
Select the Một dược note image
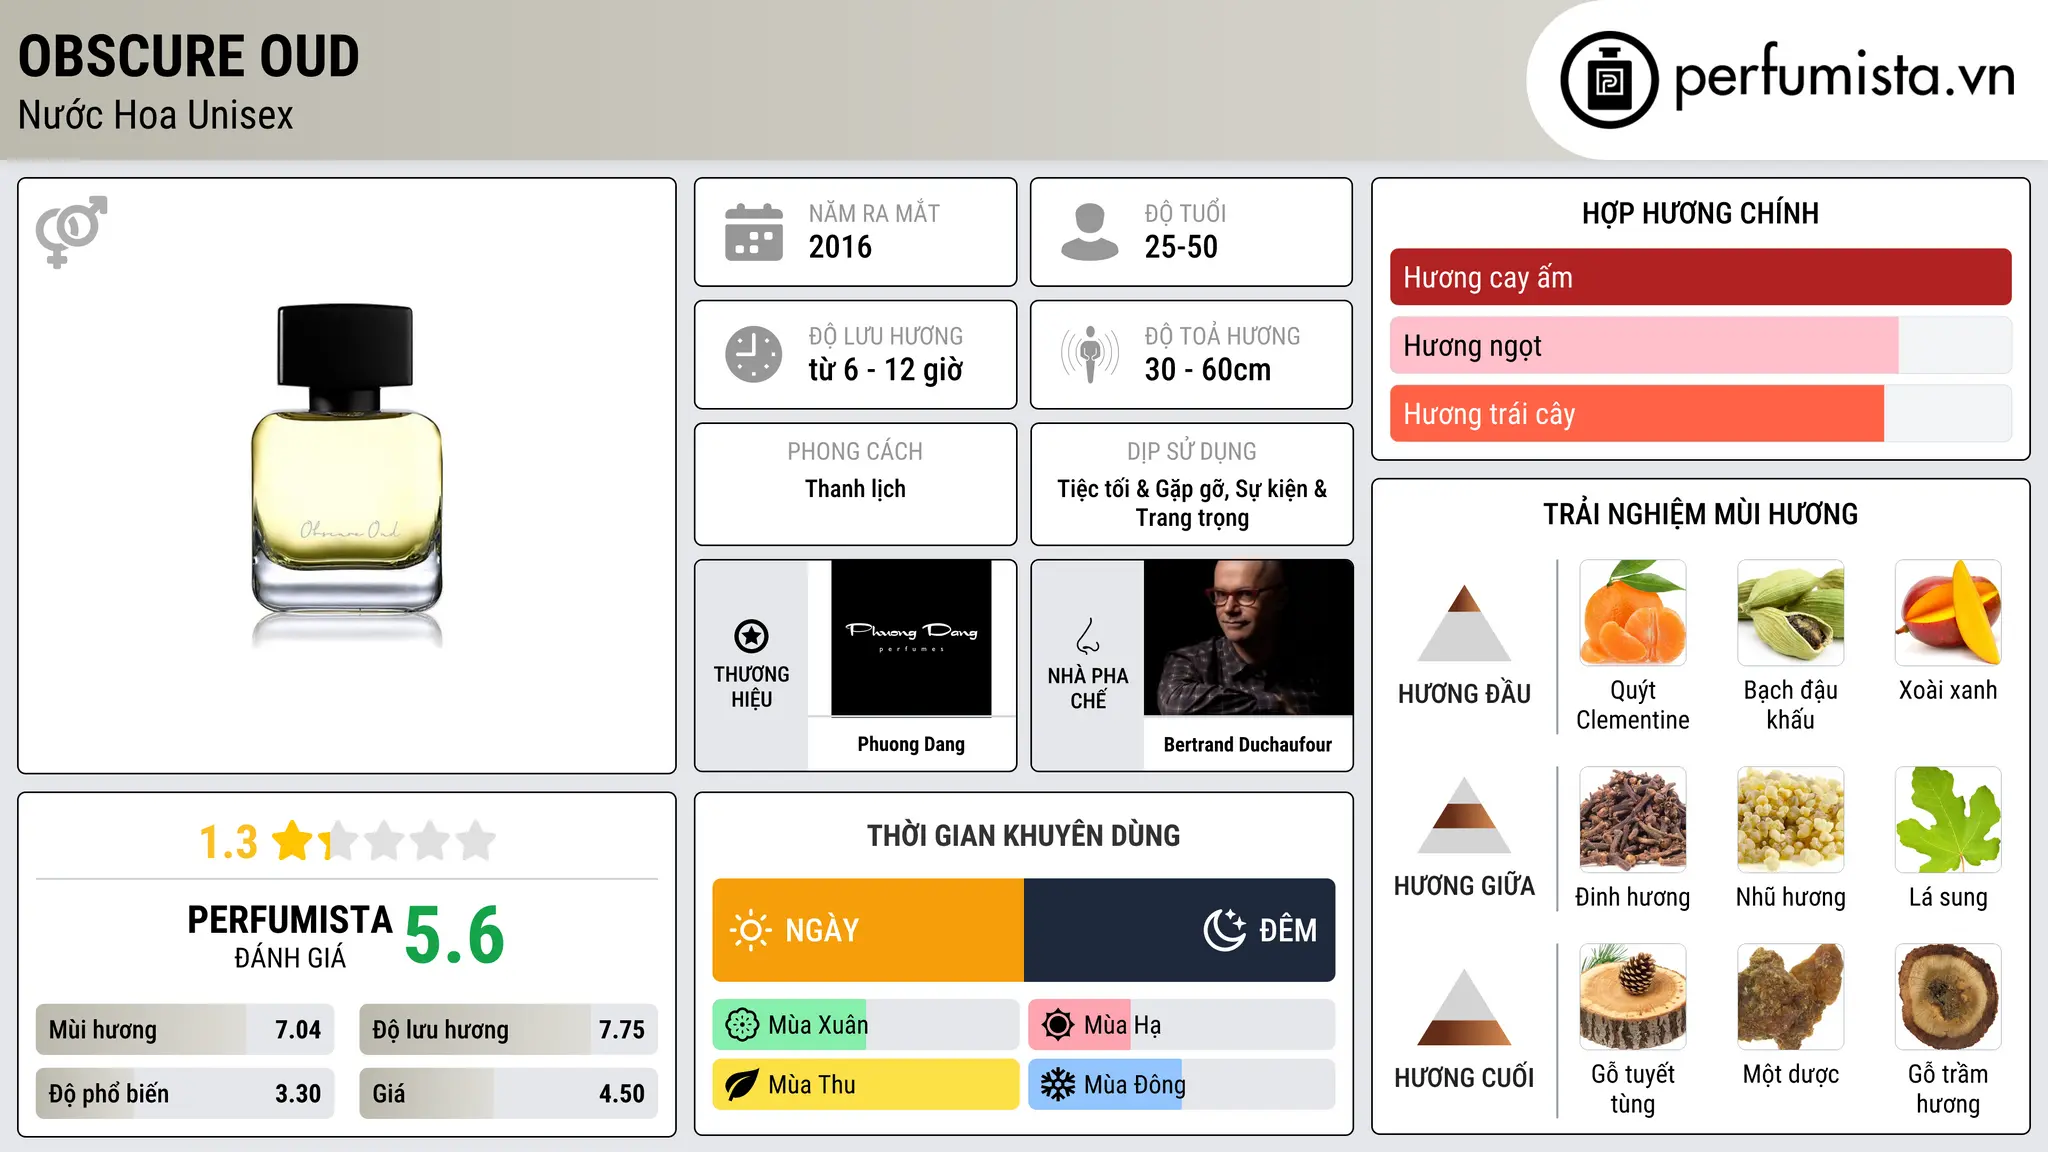(1791, 997)
